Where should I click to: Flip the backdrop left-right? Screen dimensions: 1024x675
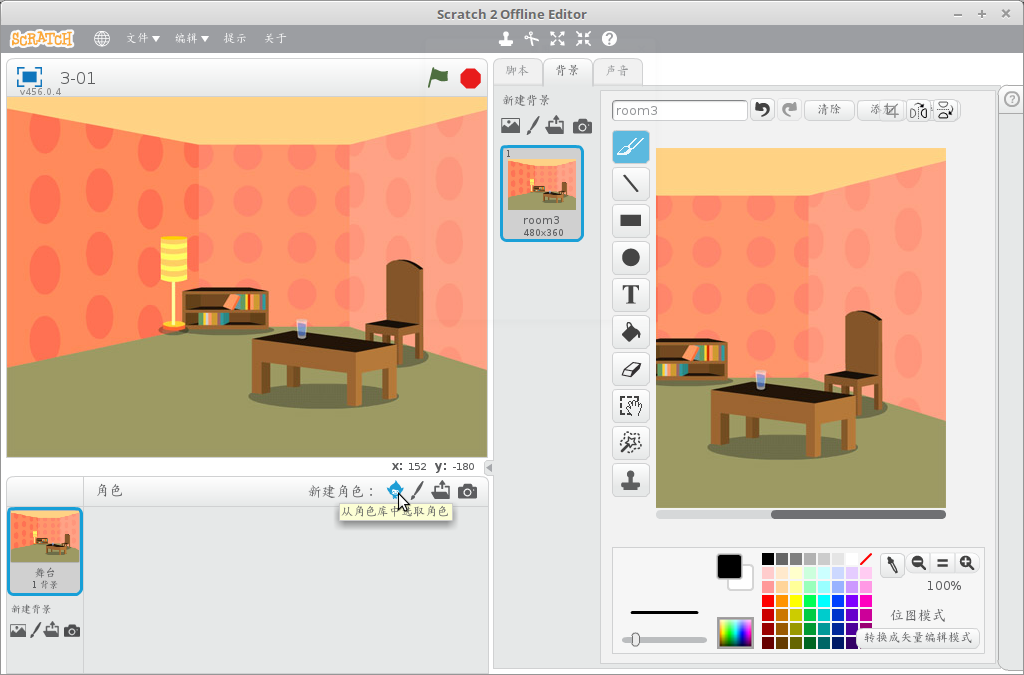918,110
